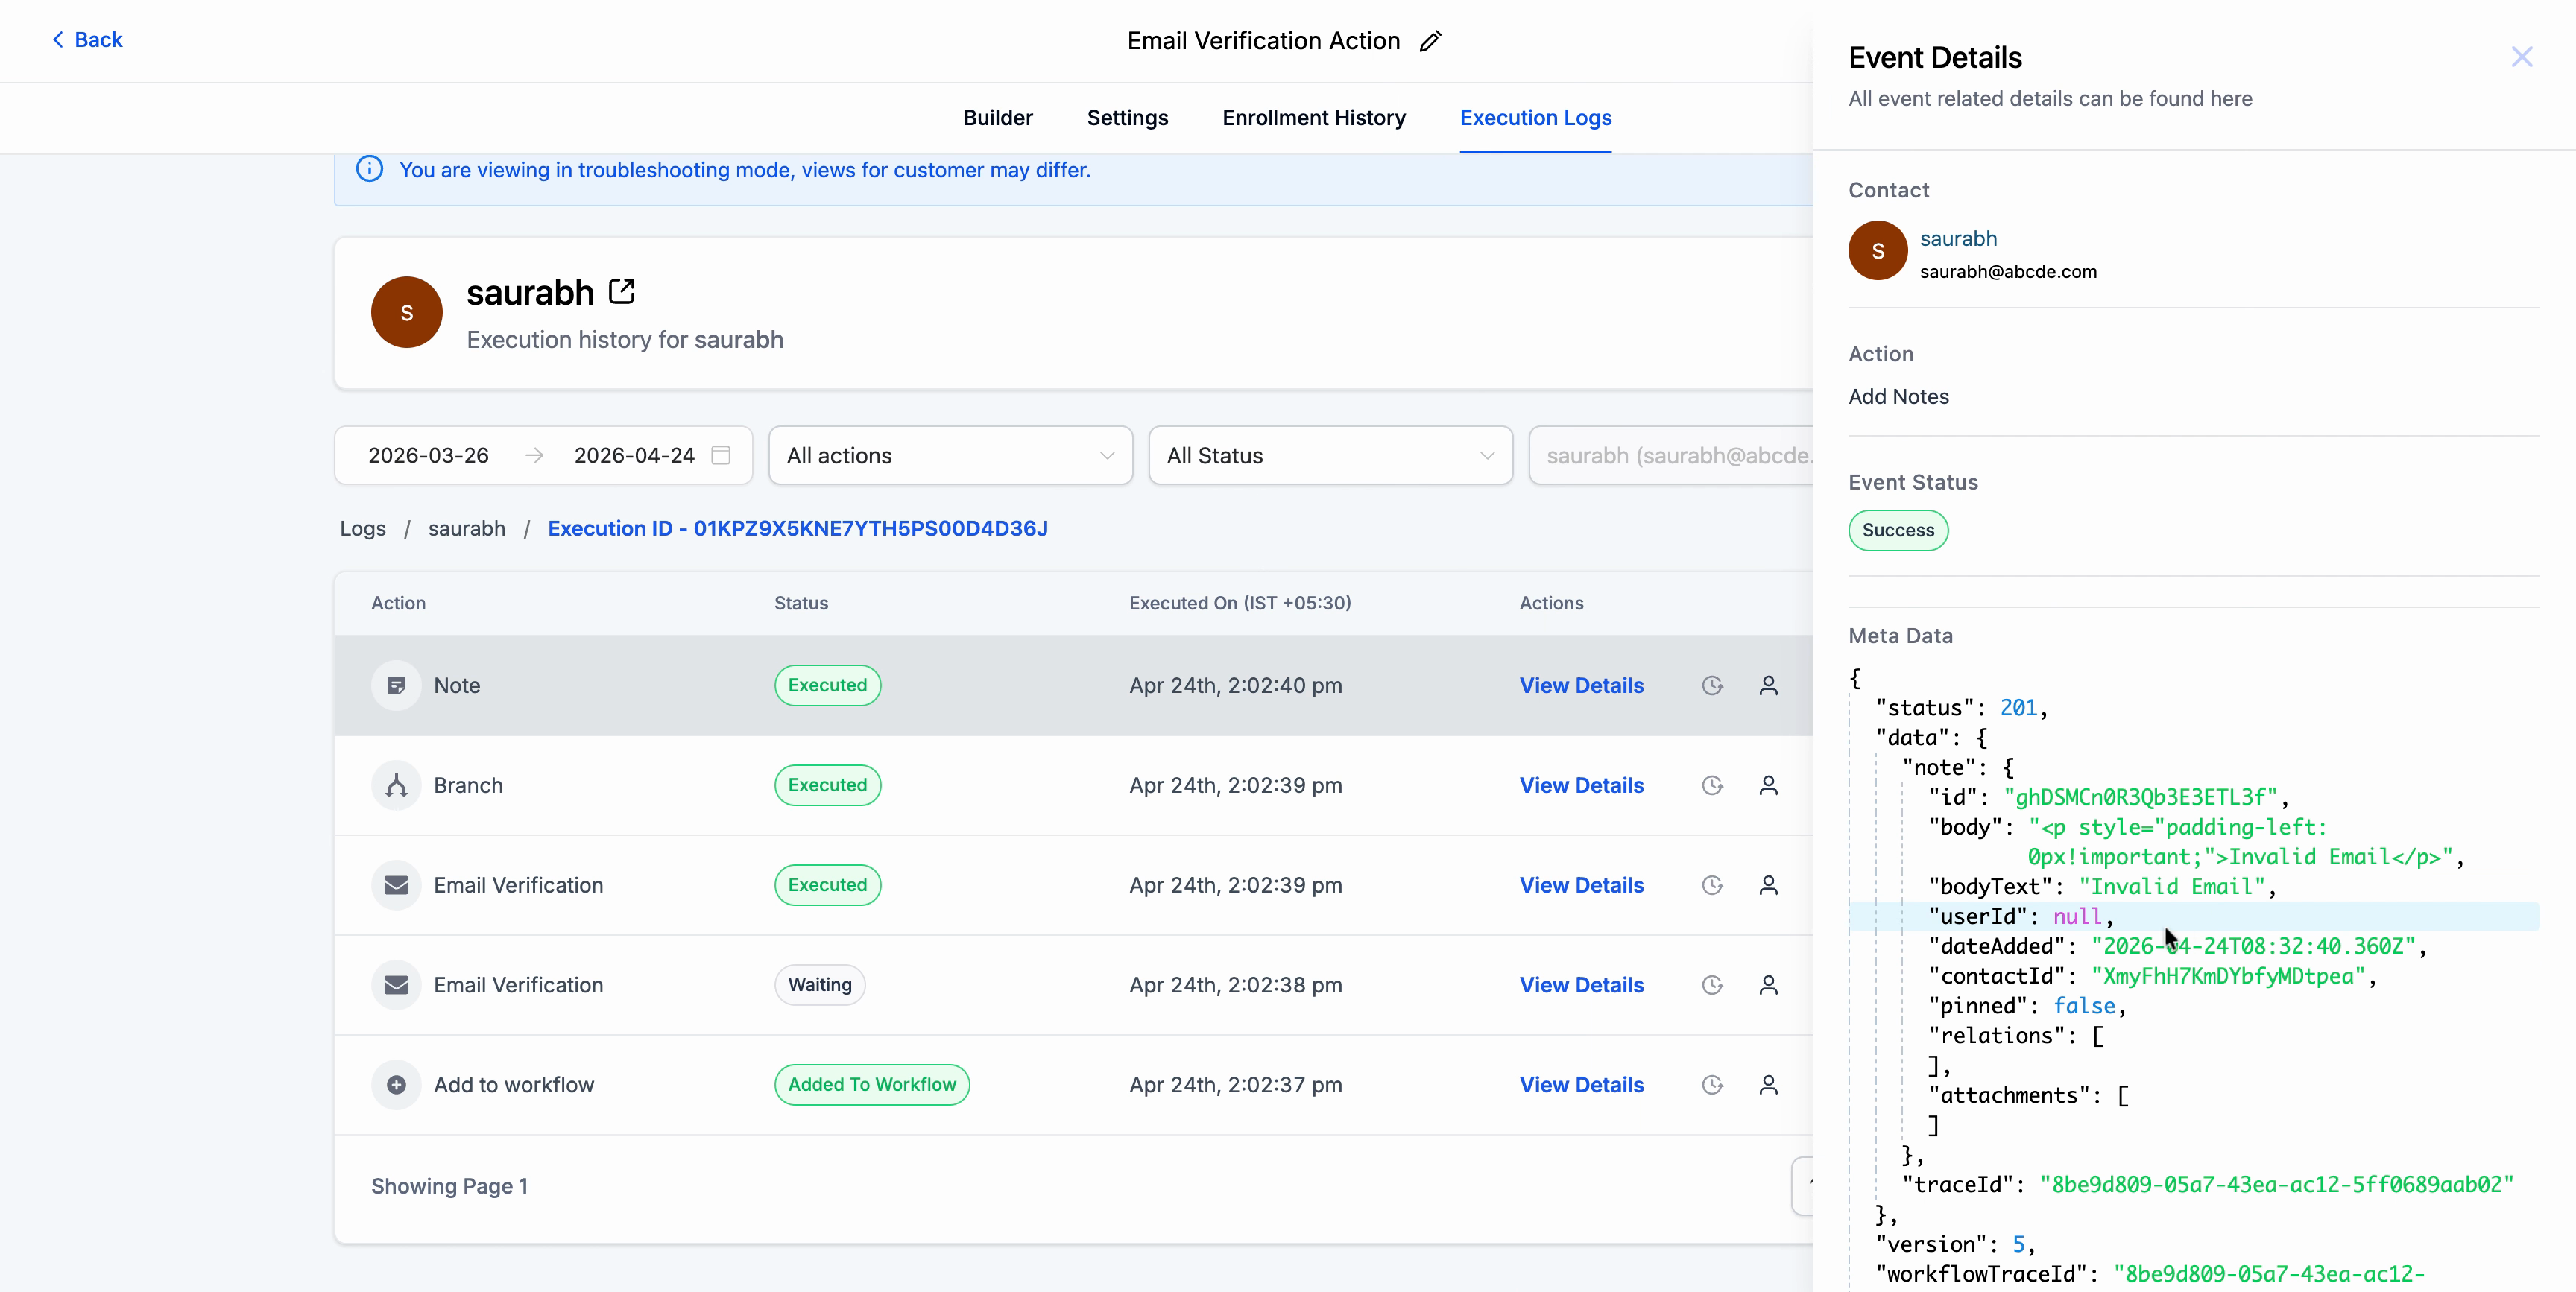Click the info icon in troubleshooting banner
The width and height of the screenshot is (2576, 1292).
[369, 169]
